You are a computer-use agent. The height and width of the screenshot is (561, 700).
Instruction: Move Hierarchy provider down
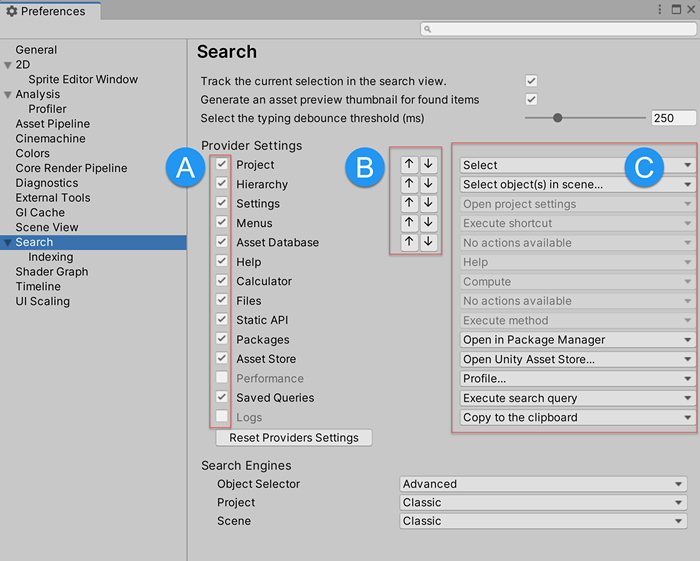[429, 183]
